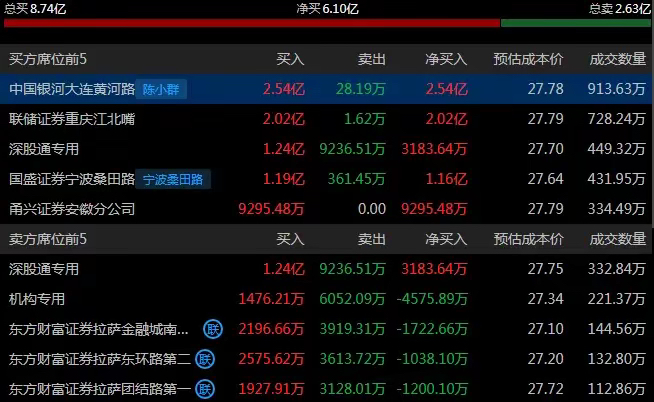Click 总卖 2.63亿 summary text
654x402 pixels.
click(x=620, y=8)
